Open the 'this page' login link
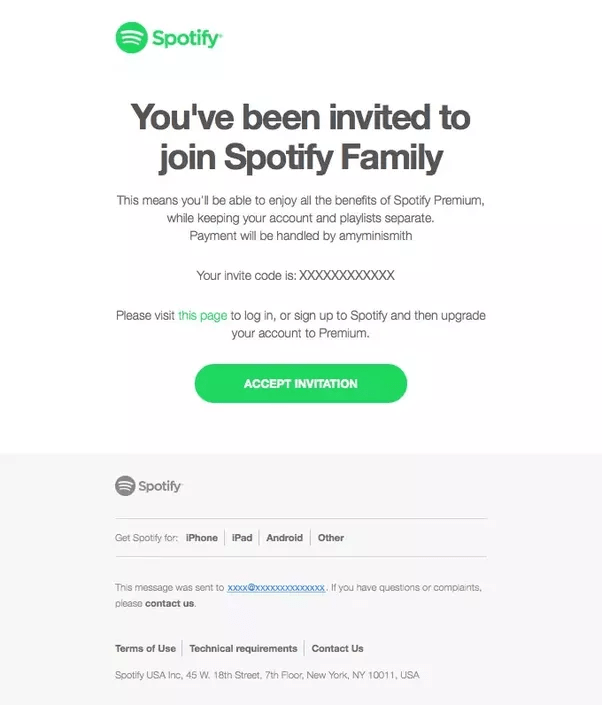 pos(203,316)
